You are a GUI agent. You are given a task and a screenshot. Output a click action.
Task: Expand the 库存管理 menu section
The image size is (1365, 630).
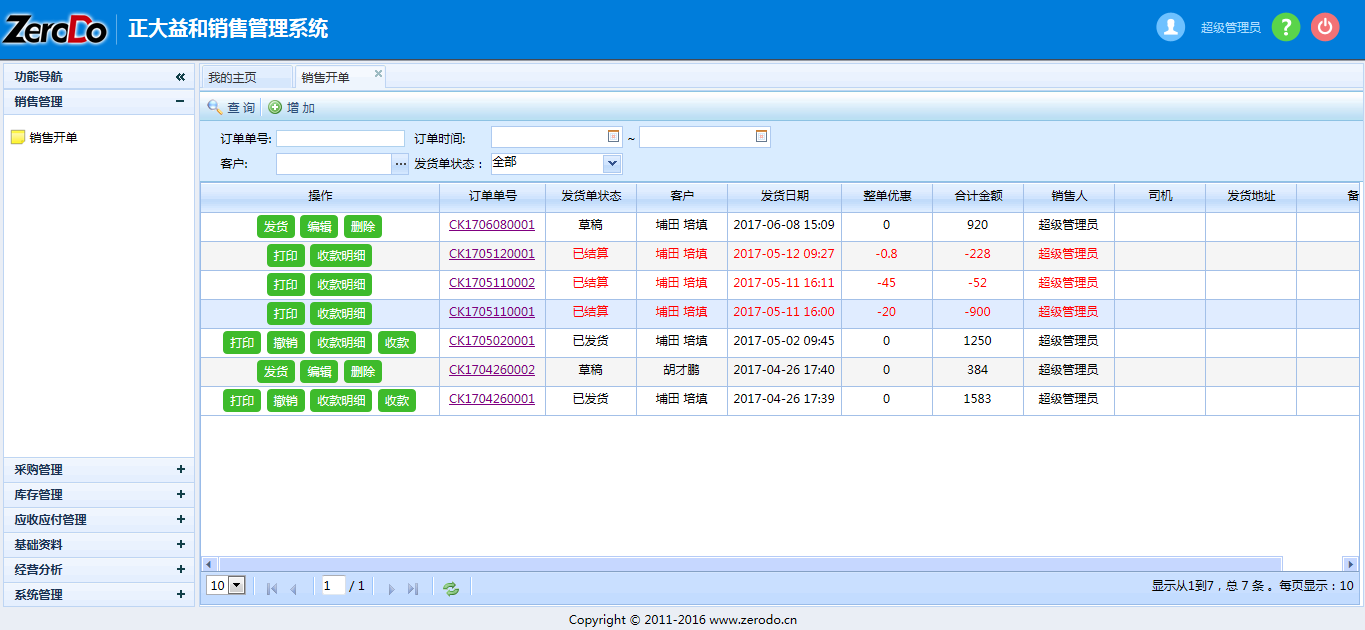point(180,494)
